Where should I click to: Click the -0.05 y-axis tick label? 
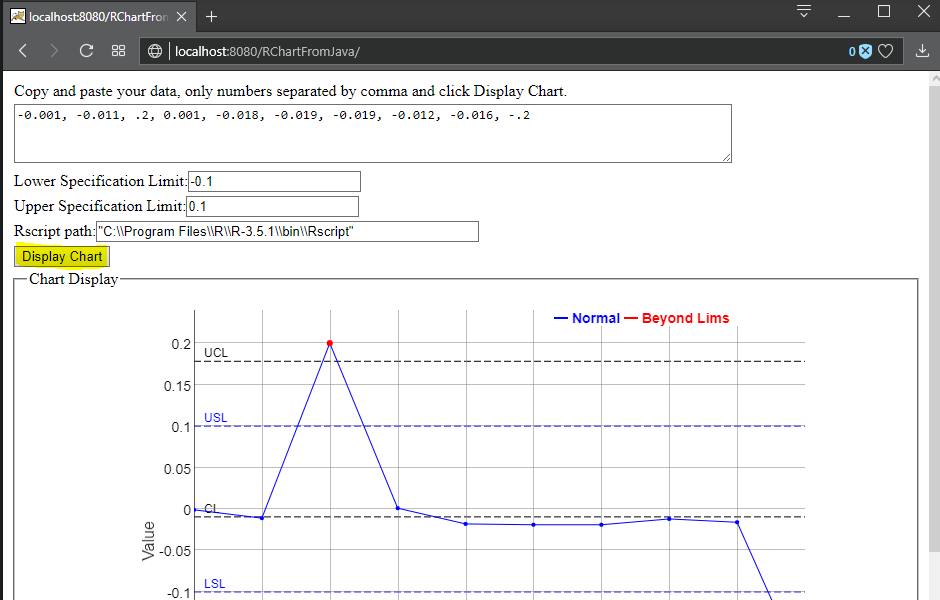[174, 551]
